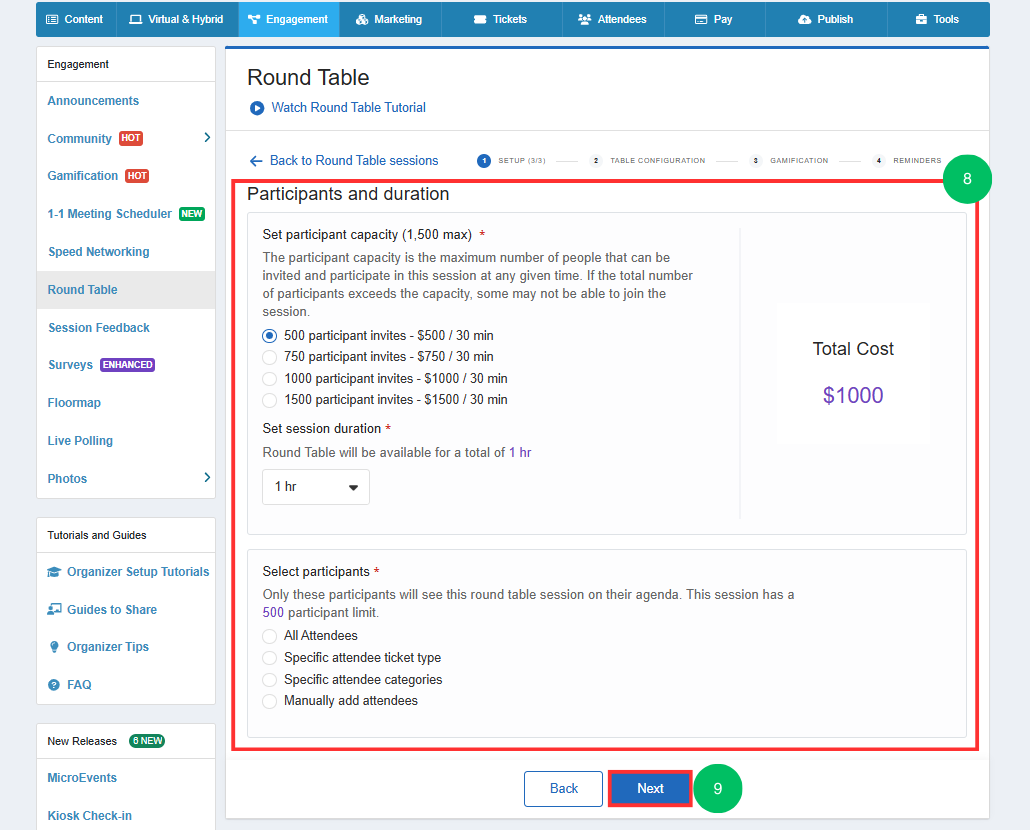
Task: Click the tutorial play icon
Action: point(257,108)
